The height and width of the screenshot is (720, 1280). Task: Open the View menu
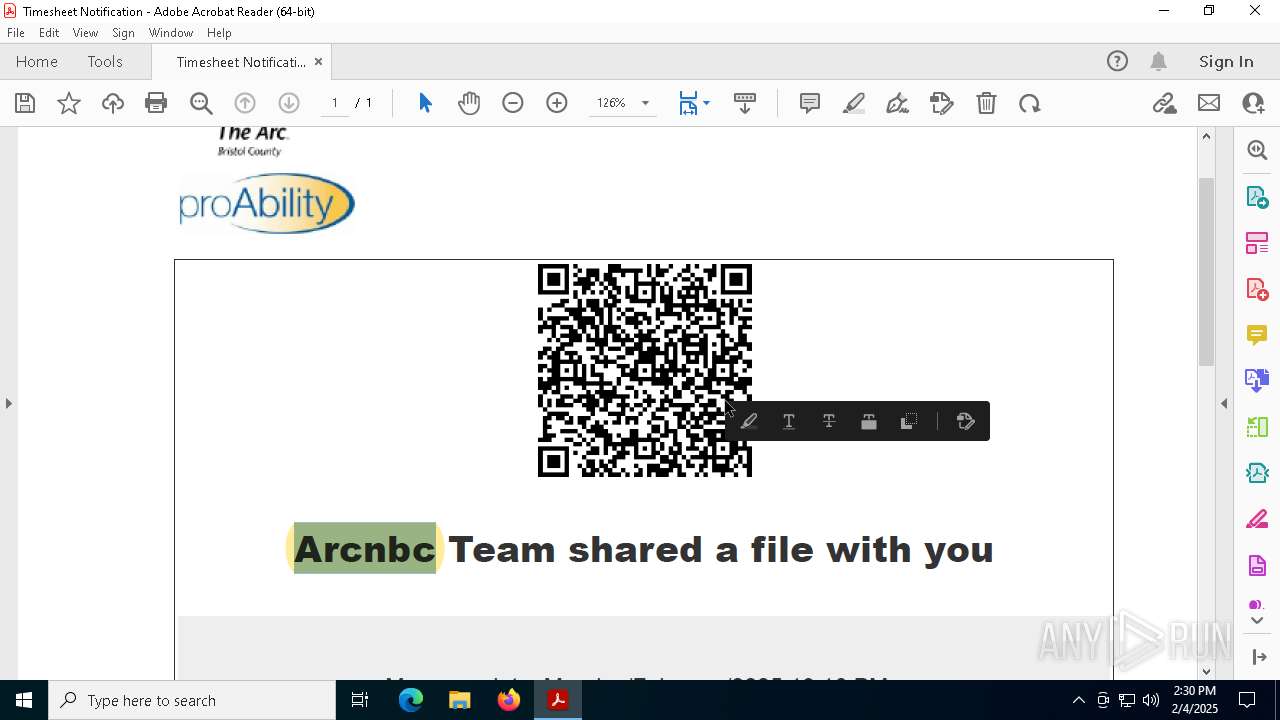pos(86,33)
